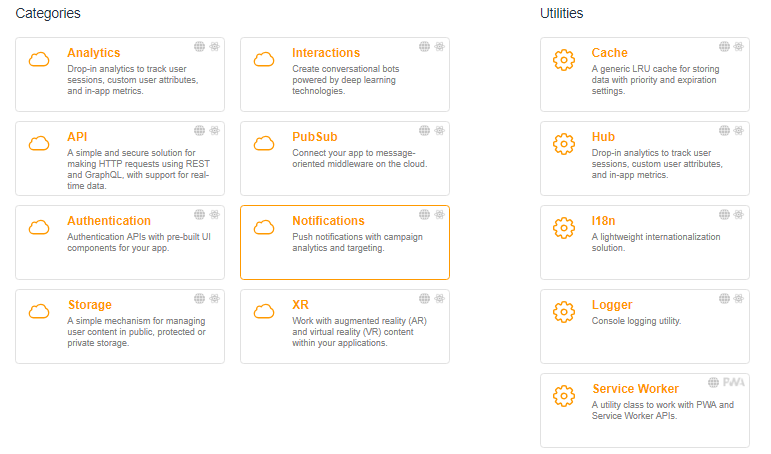Image resolution: width=771 pixels, height=454 pixels.
Task: Click the globe icon on XR card
Action: tap(424, 298)
